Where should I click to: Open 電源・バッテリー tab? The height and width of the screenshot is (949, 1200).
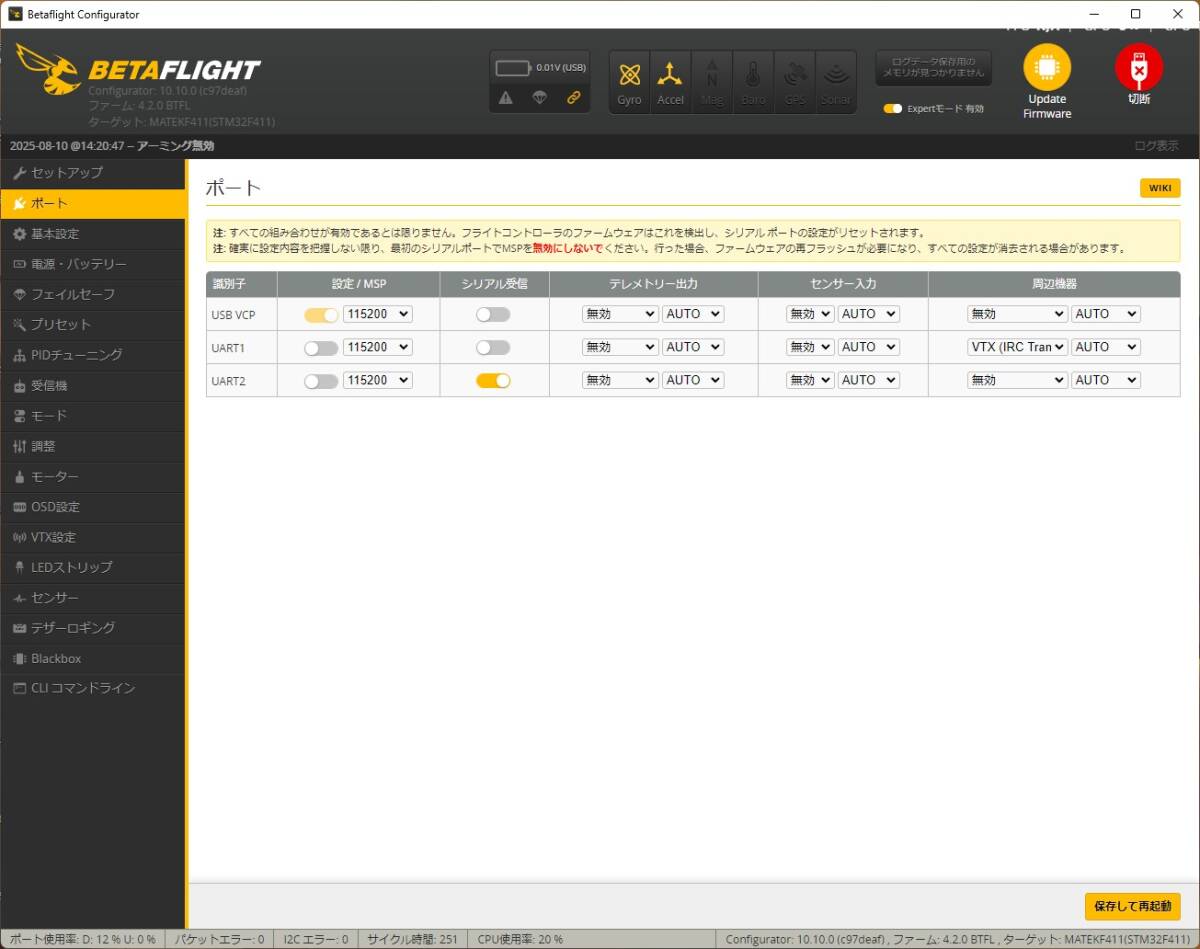[x=93, y=264]
